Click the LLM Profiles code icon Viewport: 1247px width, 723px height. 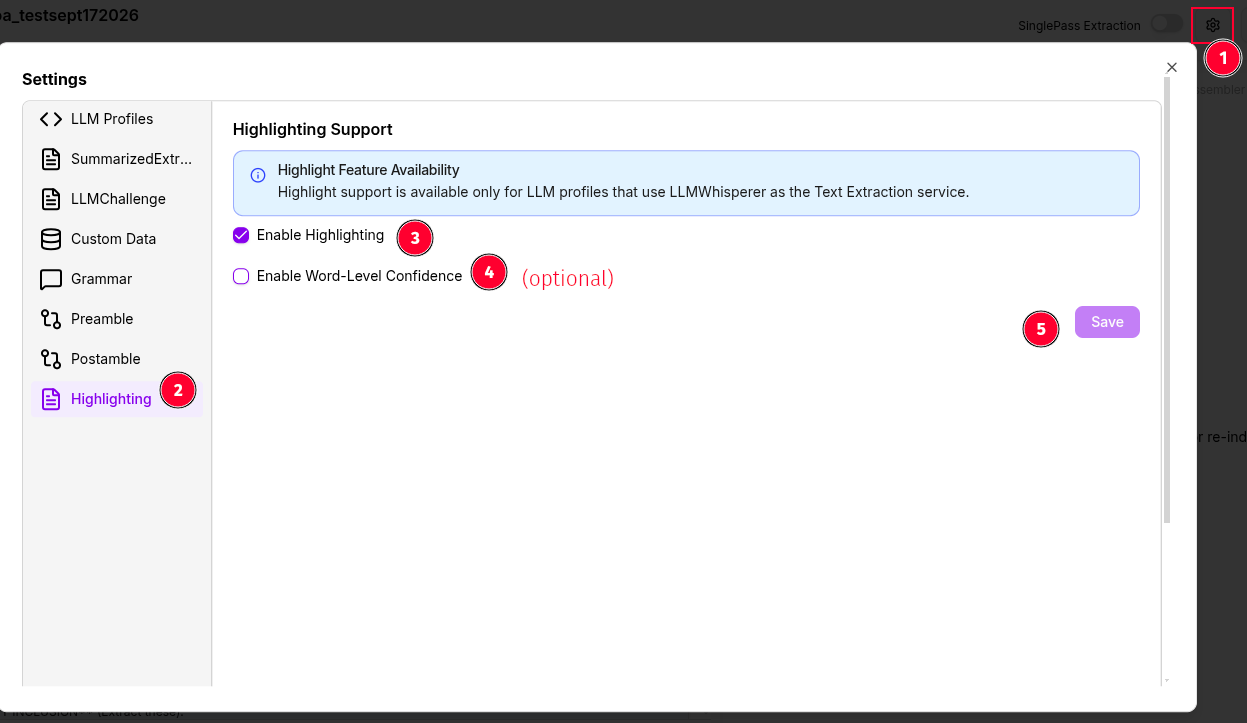click(50, 119)
